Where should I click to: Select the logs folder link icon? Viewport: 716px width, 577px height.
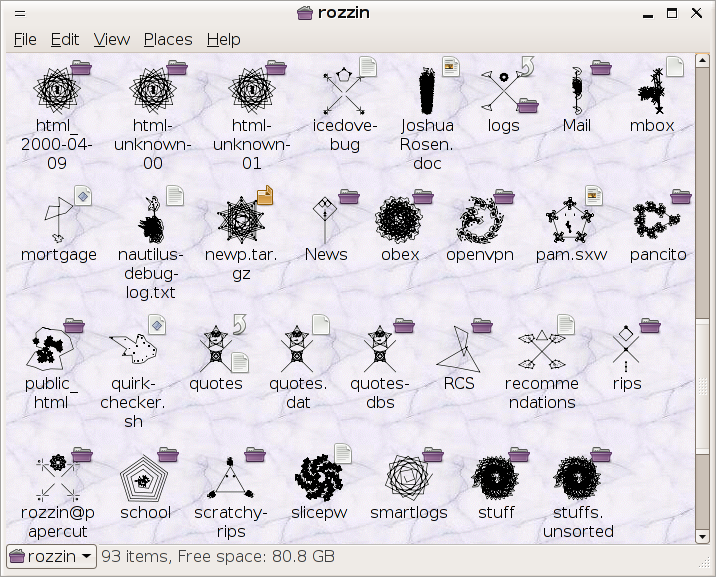[x=503, y=91]
